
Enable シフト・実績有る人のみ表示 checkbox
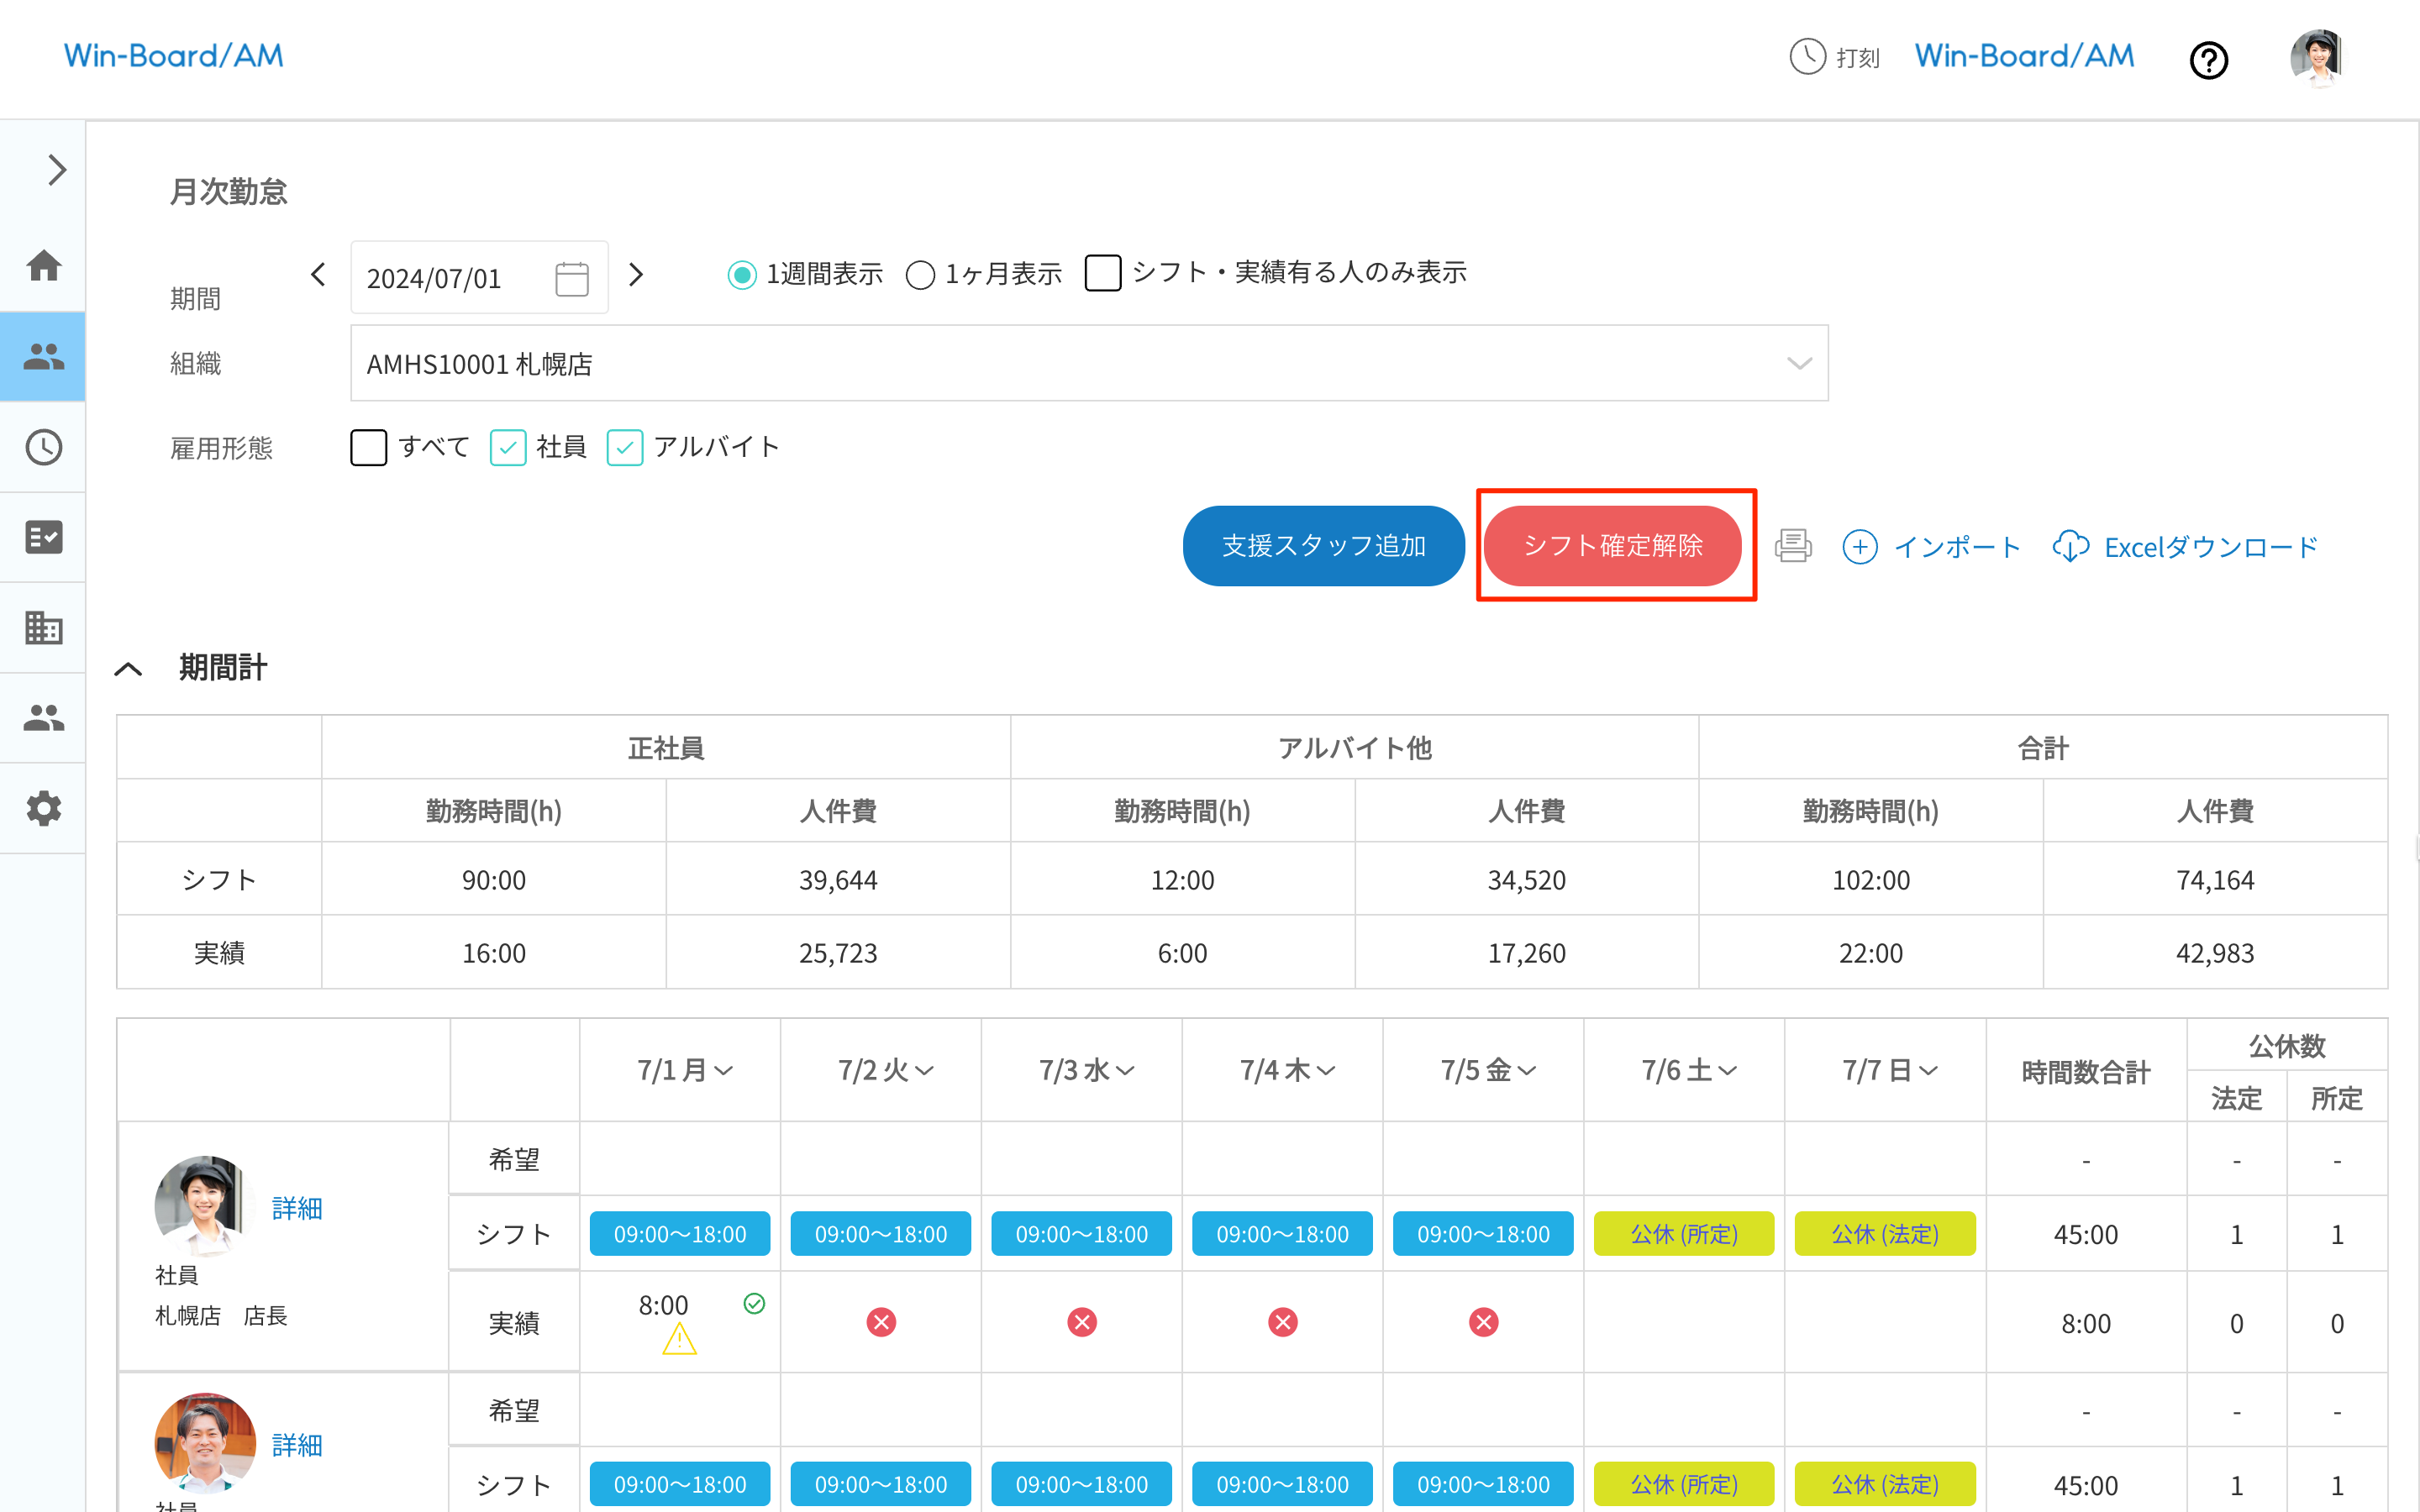[1102, 273]
